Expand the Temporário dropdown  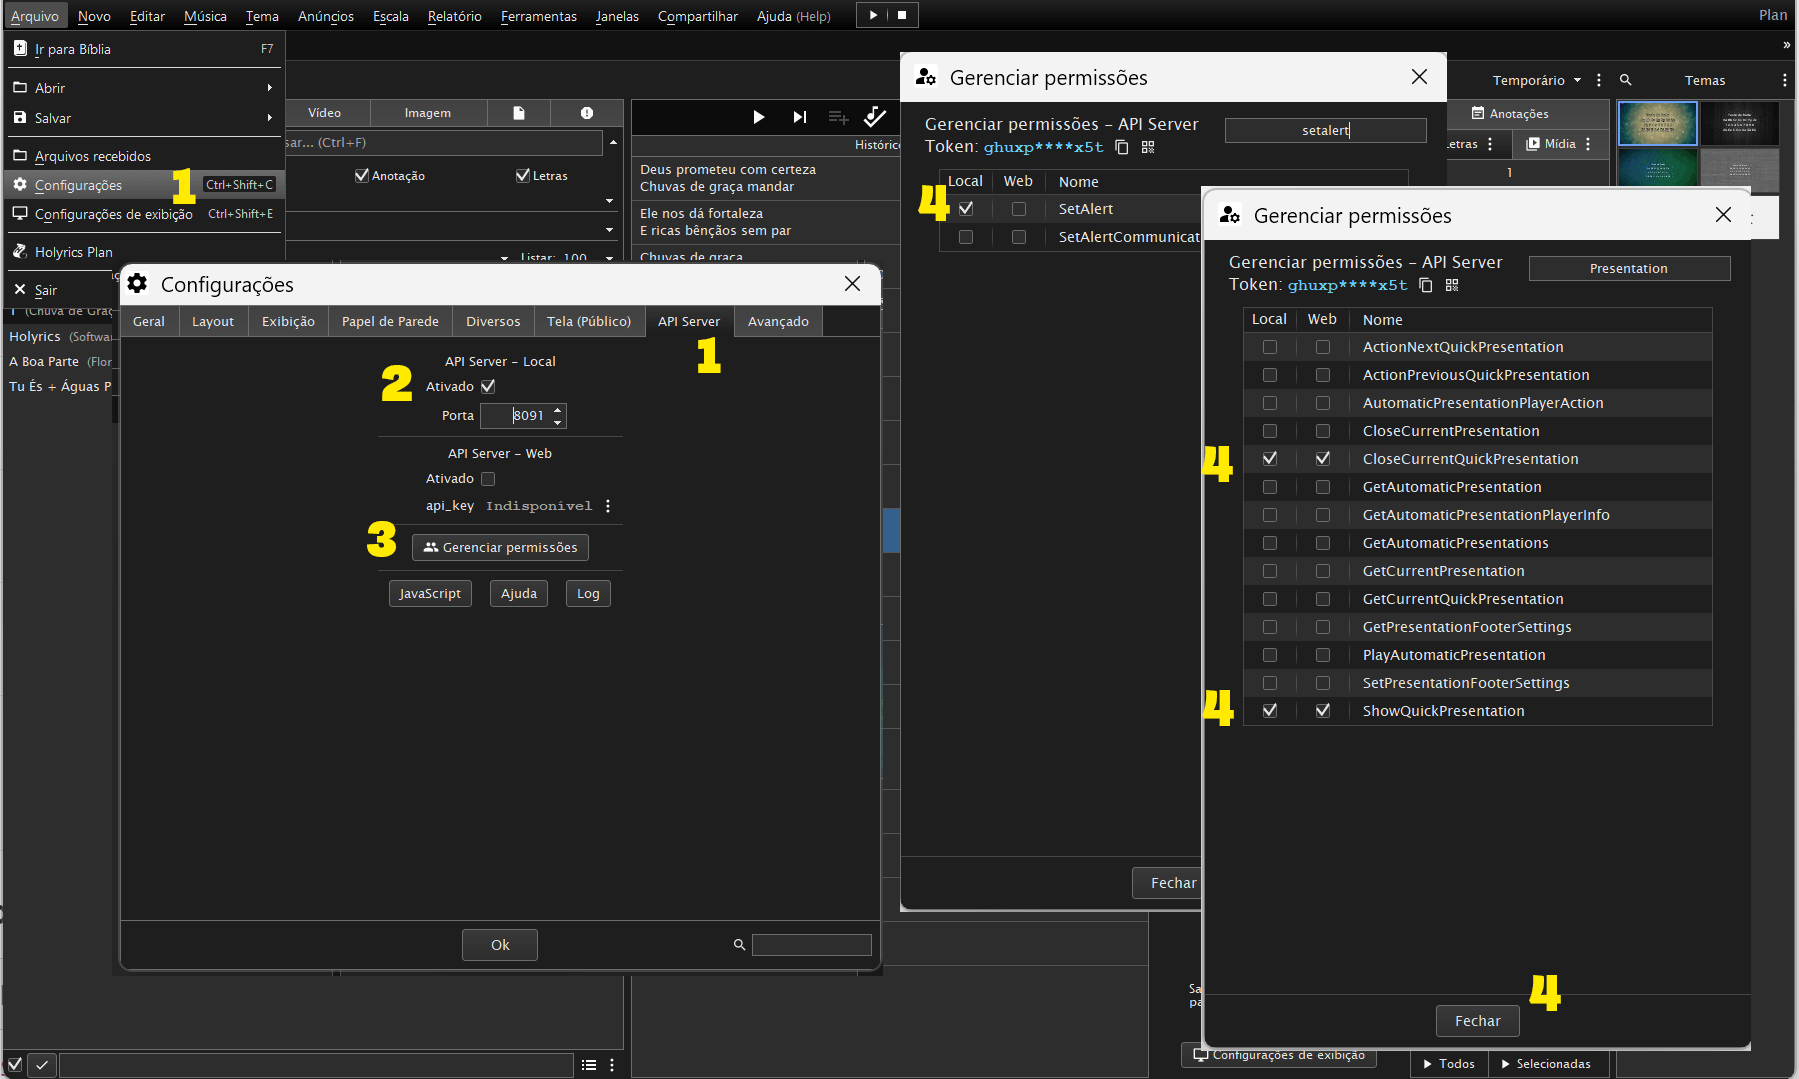1577,80
